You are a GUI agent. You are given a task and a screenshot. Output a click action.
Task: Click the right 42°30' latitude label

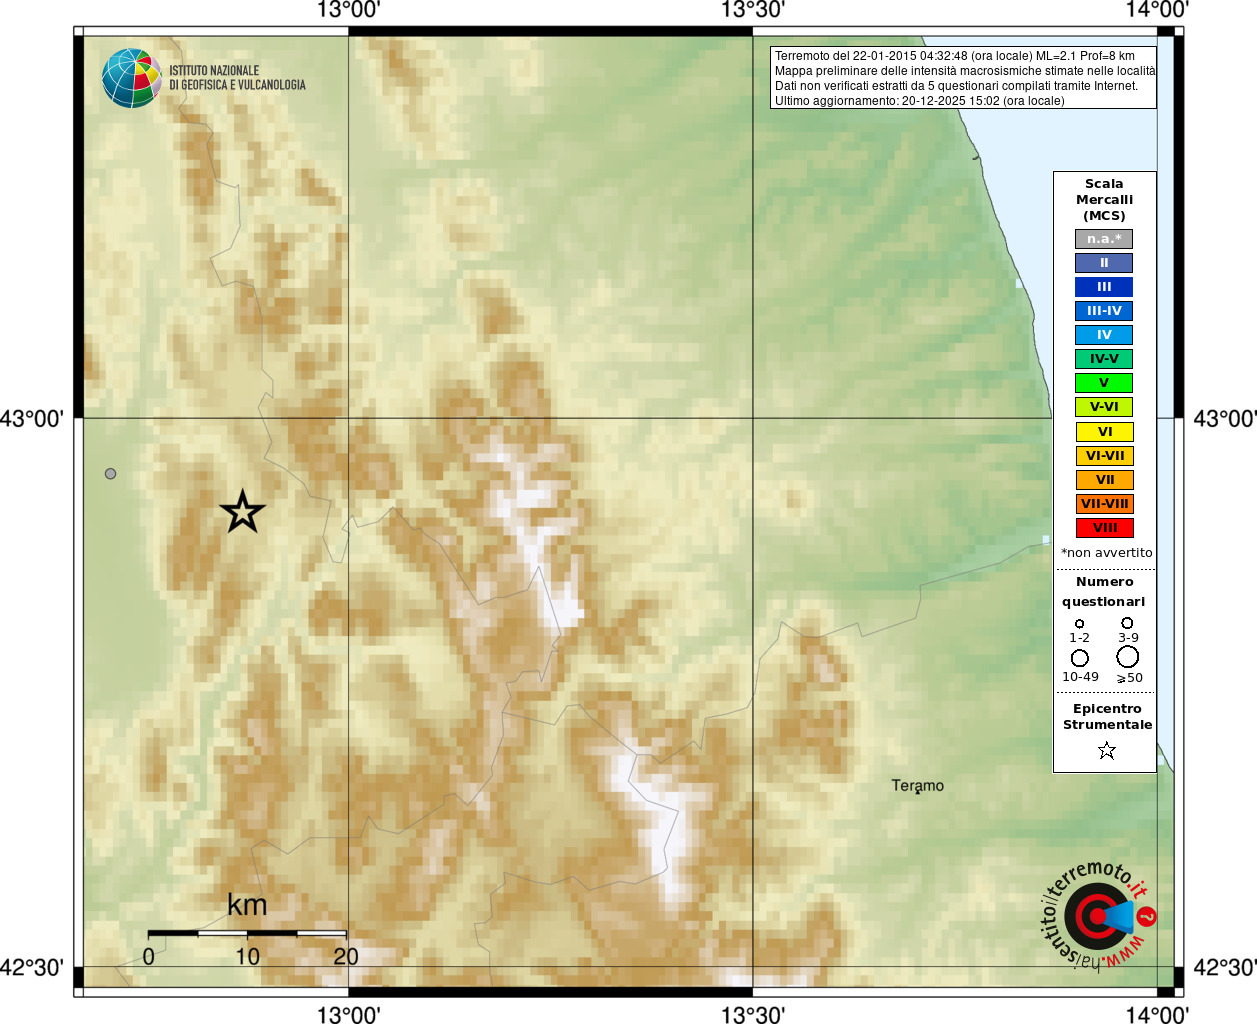1225,967
